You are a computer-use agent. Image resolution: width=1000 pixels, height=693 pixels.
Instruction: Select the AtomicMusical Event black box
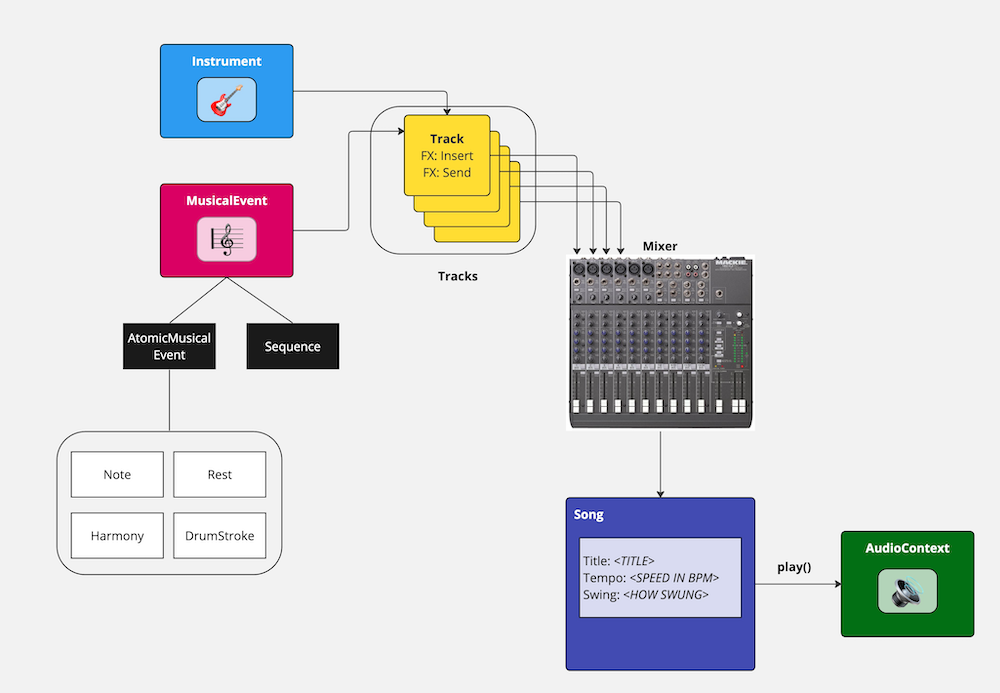pos(169,346)
